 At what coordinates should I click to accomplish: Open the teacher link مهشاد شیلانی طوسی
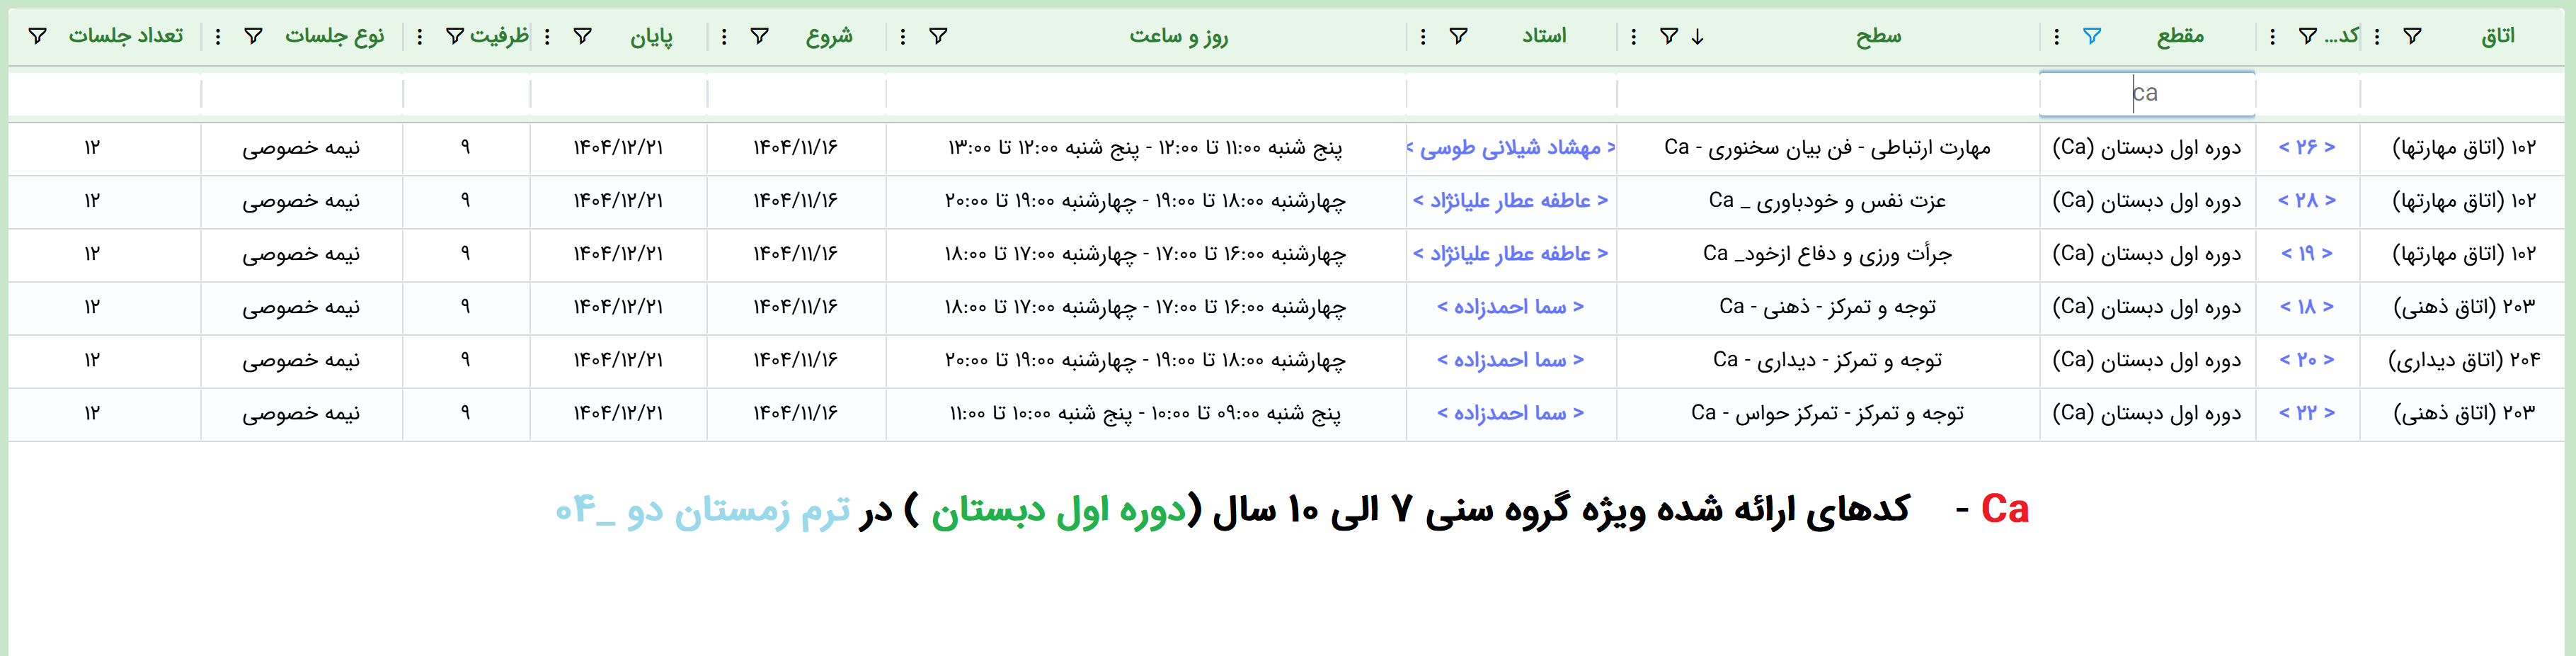click(1510, 148)
